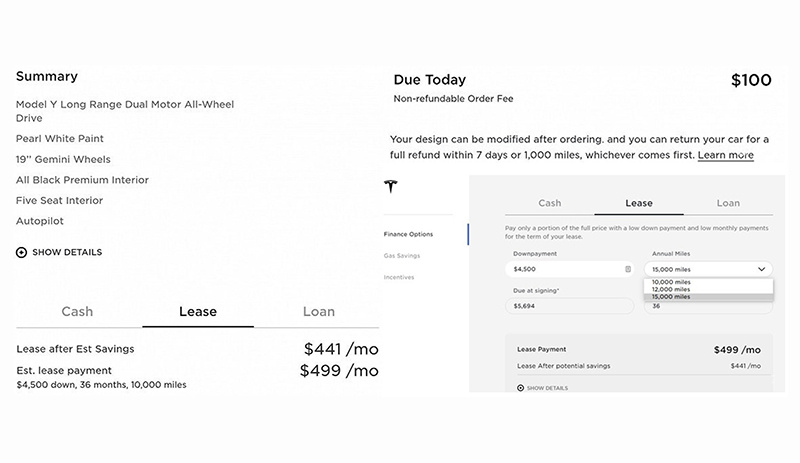Select the highlighted 15,000 miles option
Image resolution: width=800 pixels, height=463 pixels.
[x=708, y=297]
